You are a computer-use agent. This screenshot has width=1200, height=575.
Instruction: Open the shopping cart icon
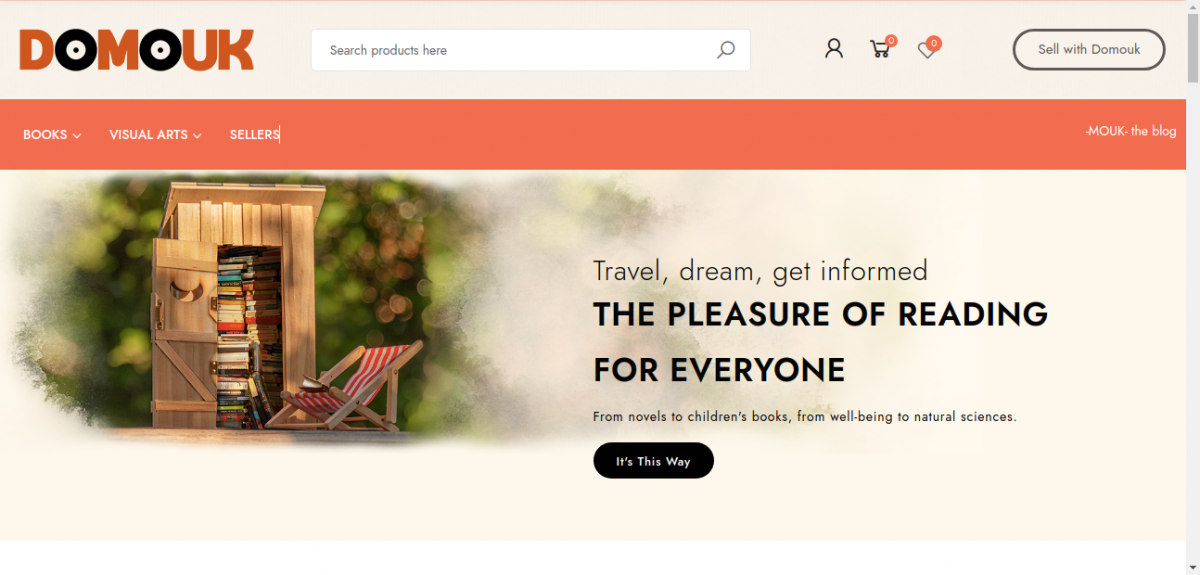point(880,49)
